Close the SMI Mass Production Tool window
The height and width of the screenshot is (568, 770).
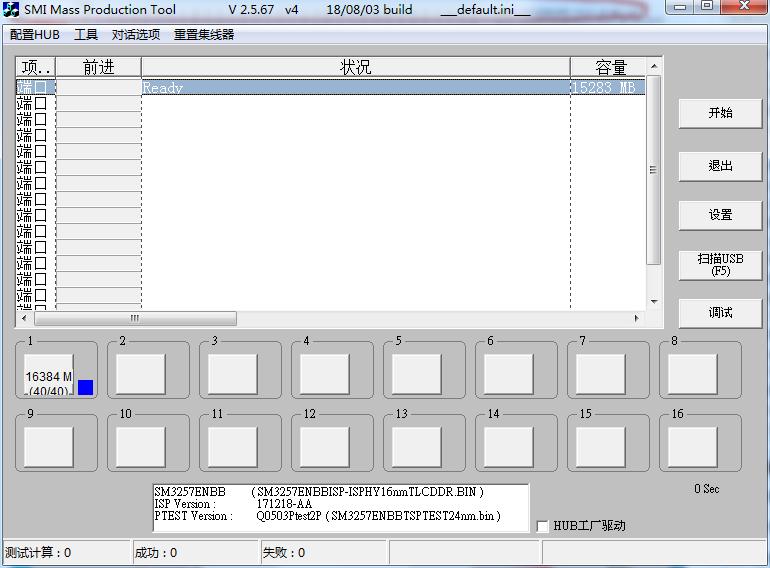[x=744, y=7]
